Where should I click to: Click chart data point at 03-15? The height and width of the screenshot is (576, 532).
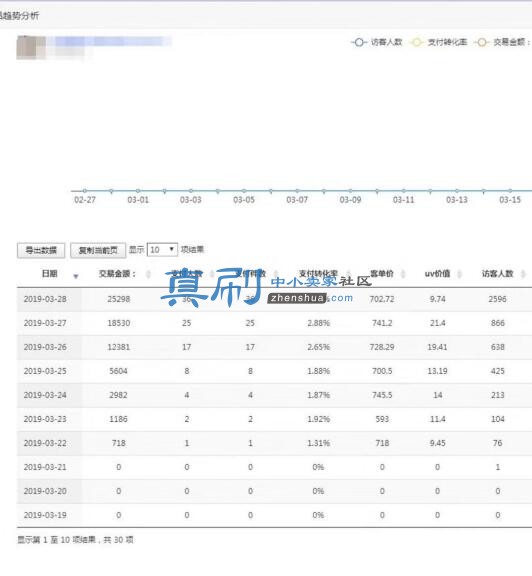click(x=510, y=191)
